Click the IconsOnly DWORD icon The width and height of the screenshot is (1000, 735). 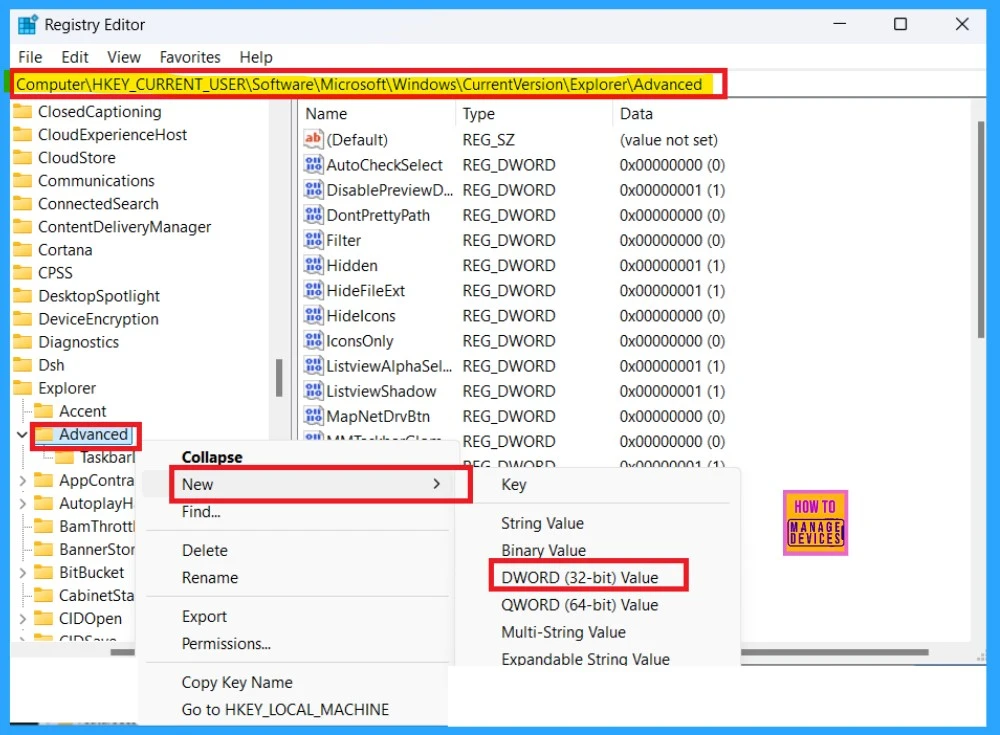point(313,341)
